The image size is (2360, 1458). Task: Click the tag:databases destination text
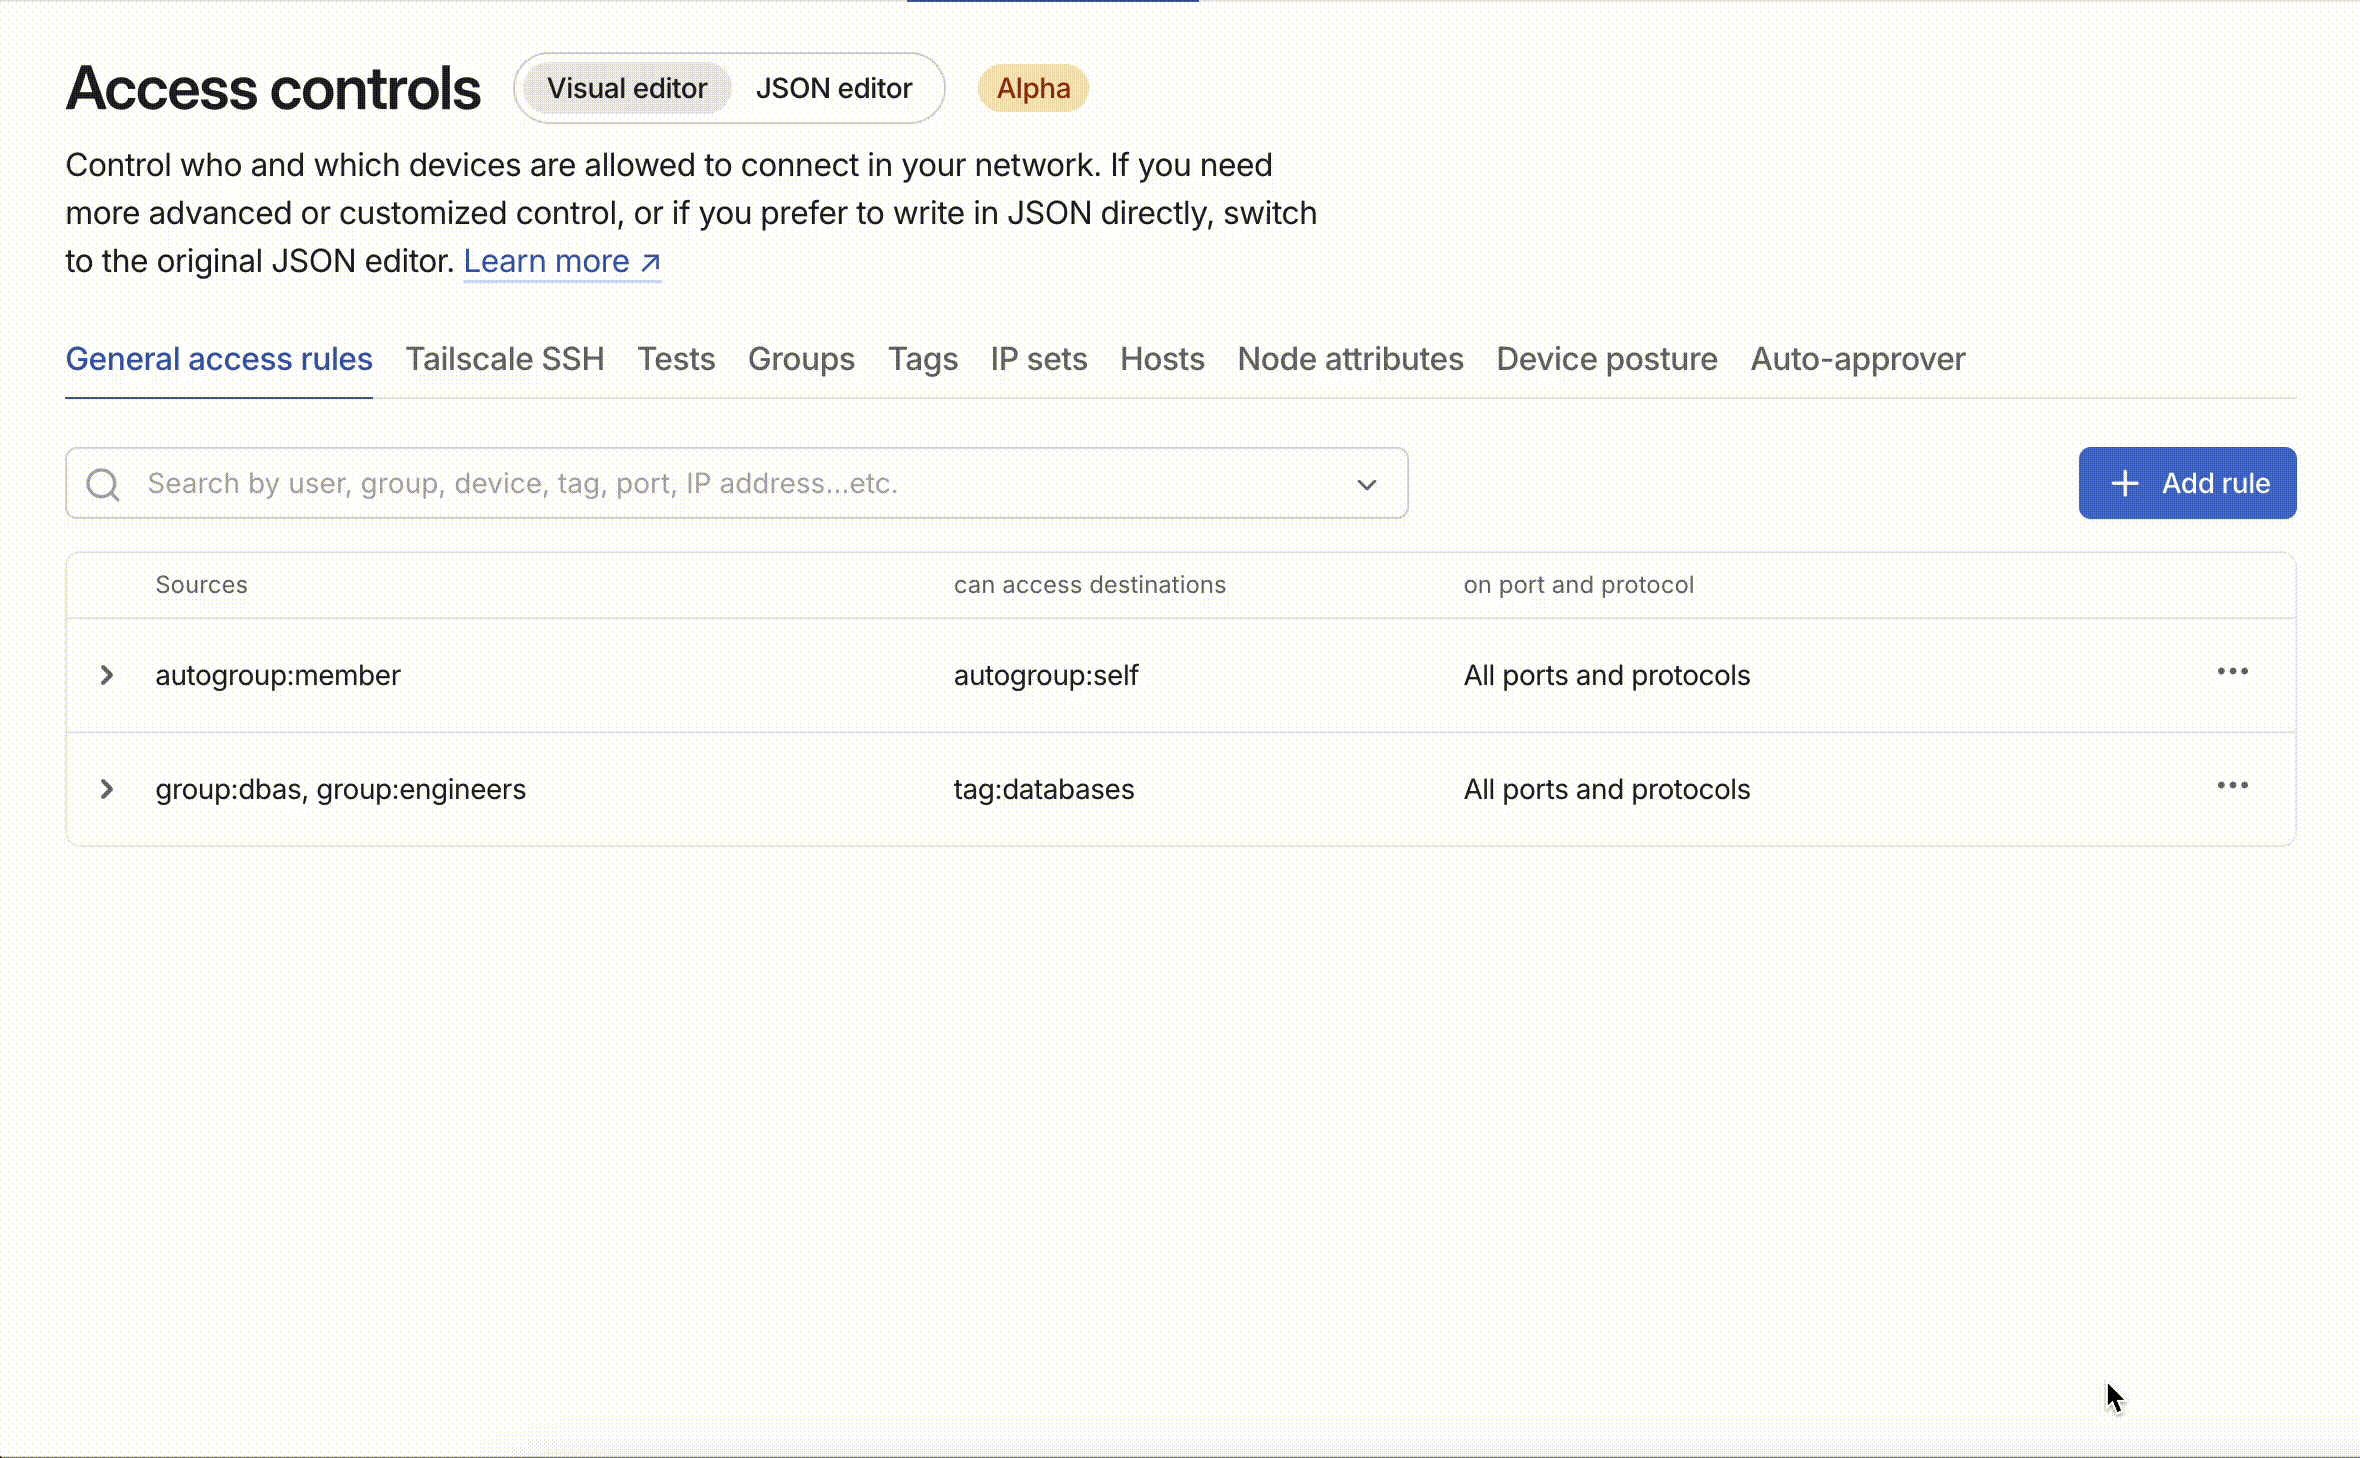1044,789
